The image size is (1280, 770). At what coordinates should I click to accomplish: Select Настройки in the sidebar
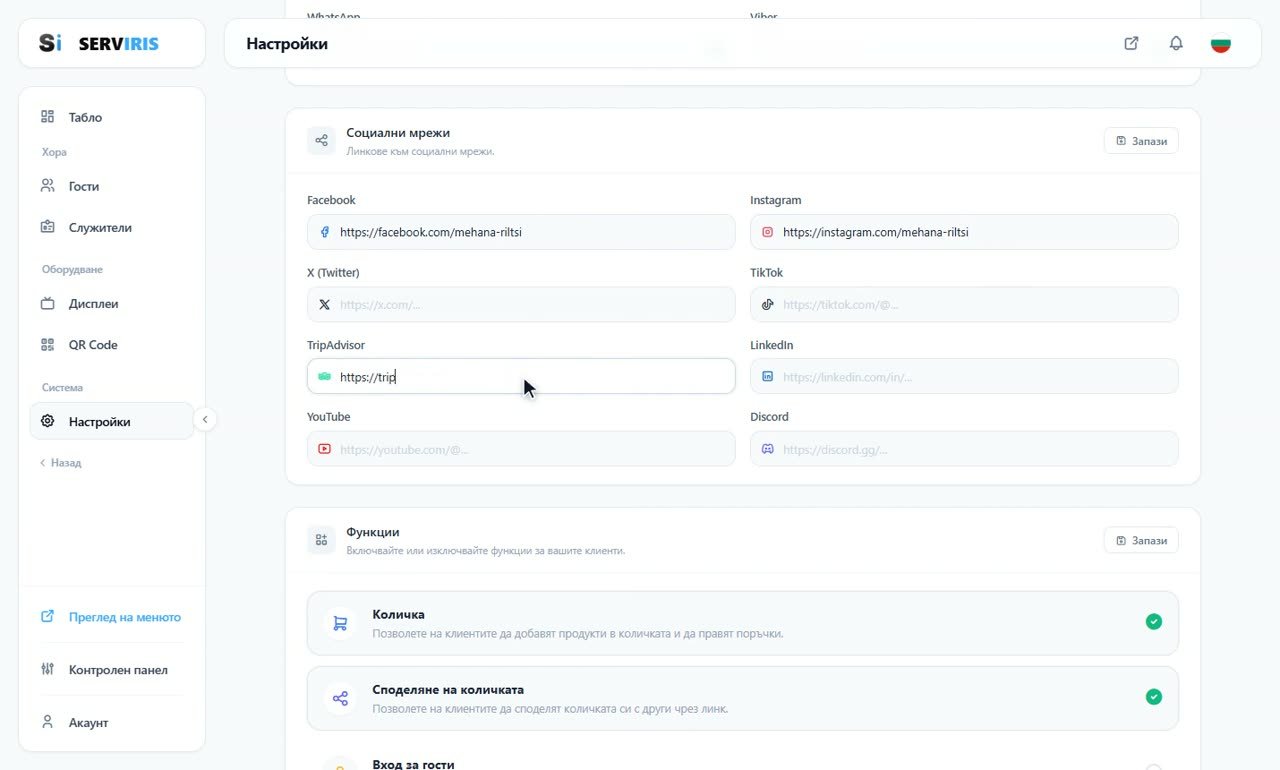(x=112, y=421)
